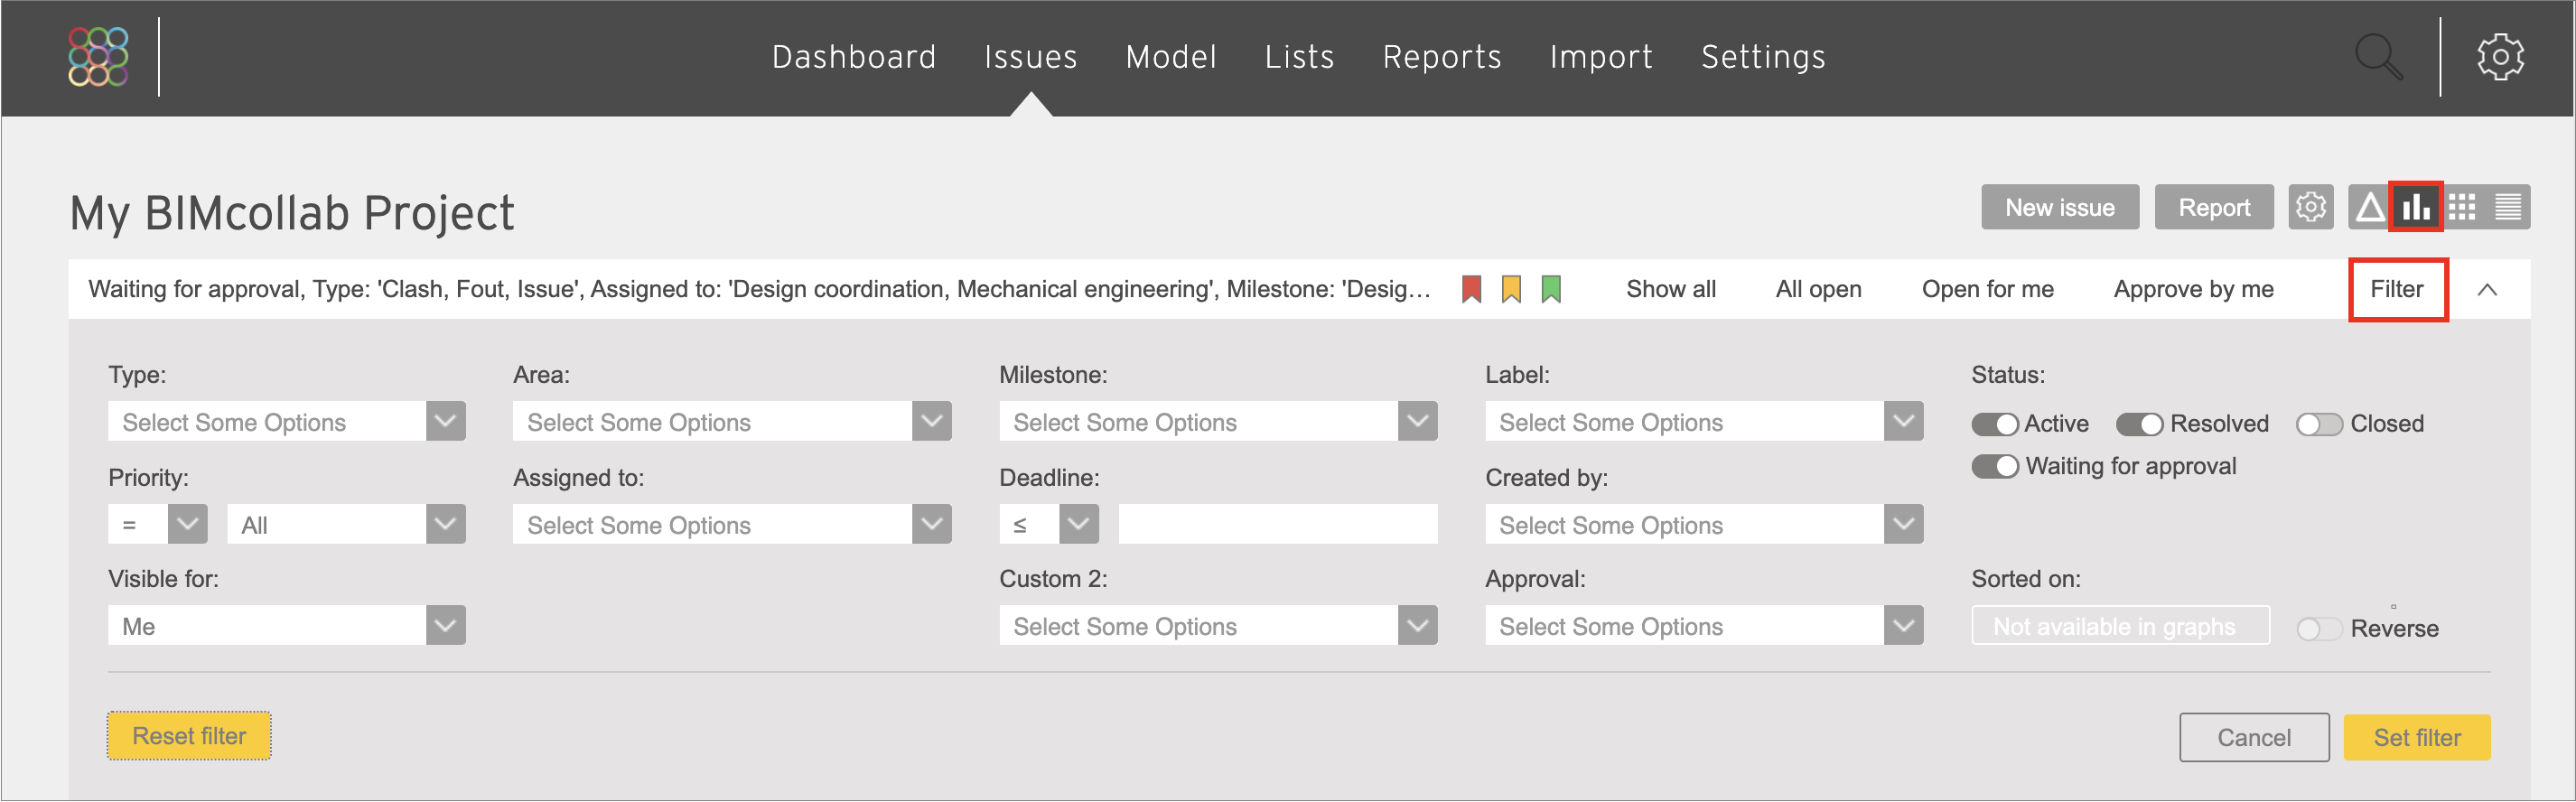
Task: Open the Visible for Me dropdown
Action: coord(286,625)
